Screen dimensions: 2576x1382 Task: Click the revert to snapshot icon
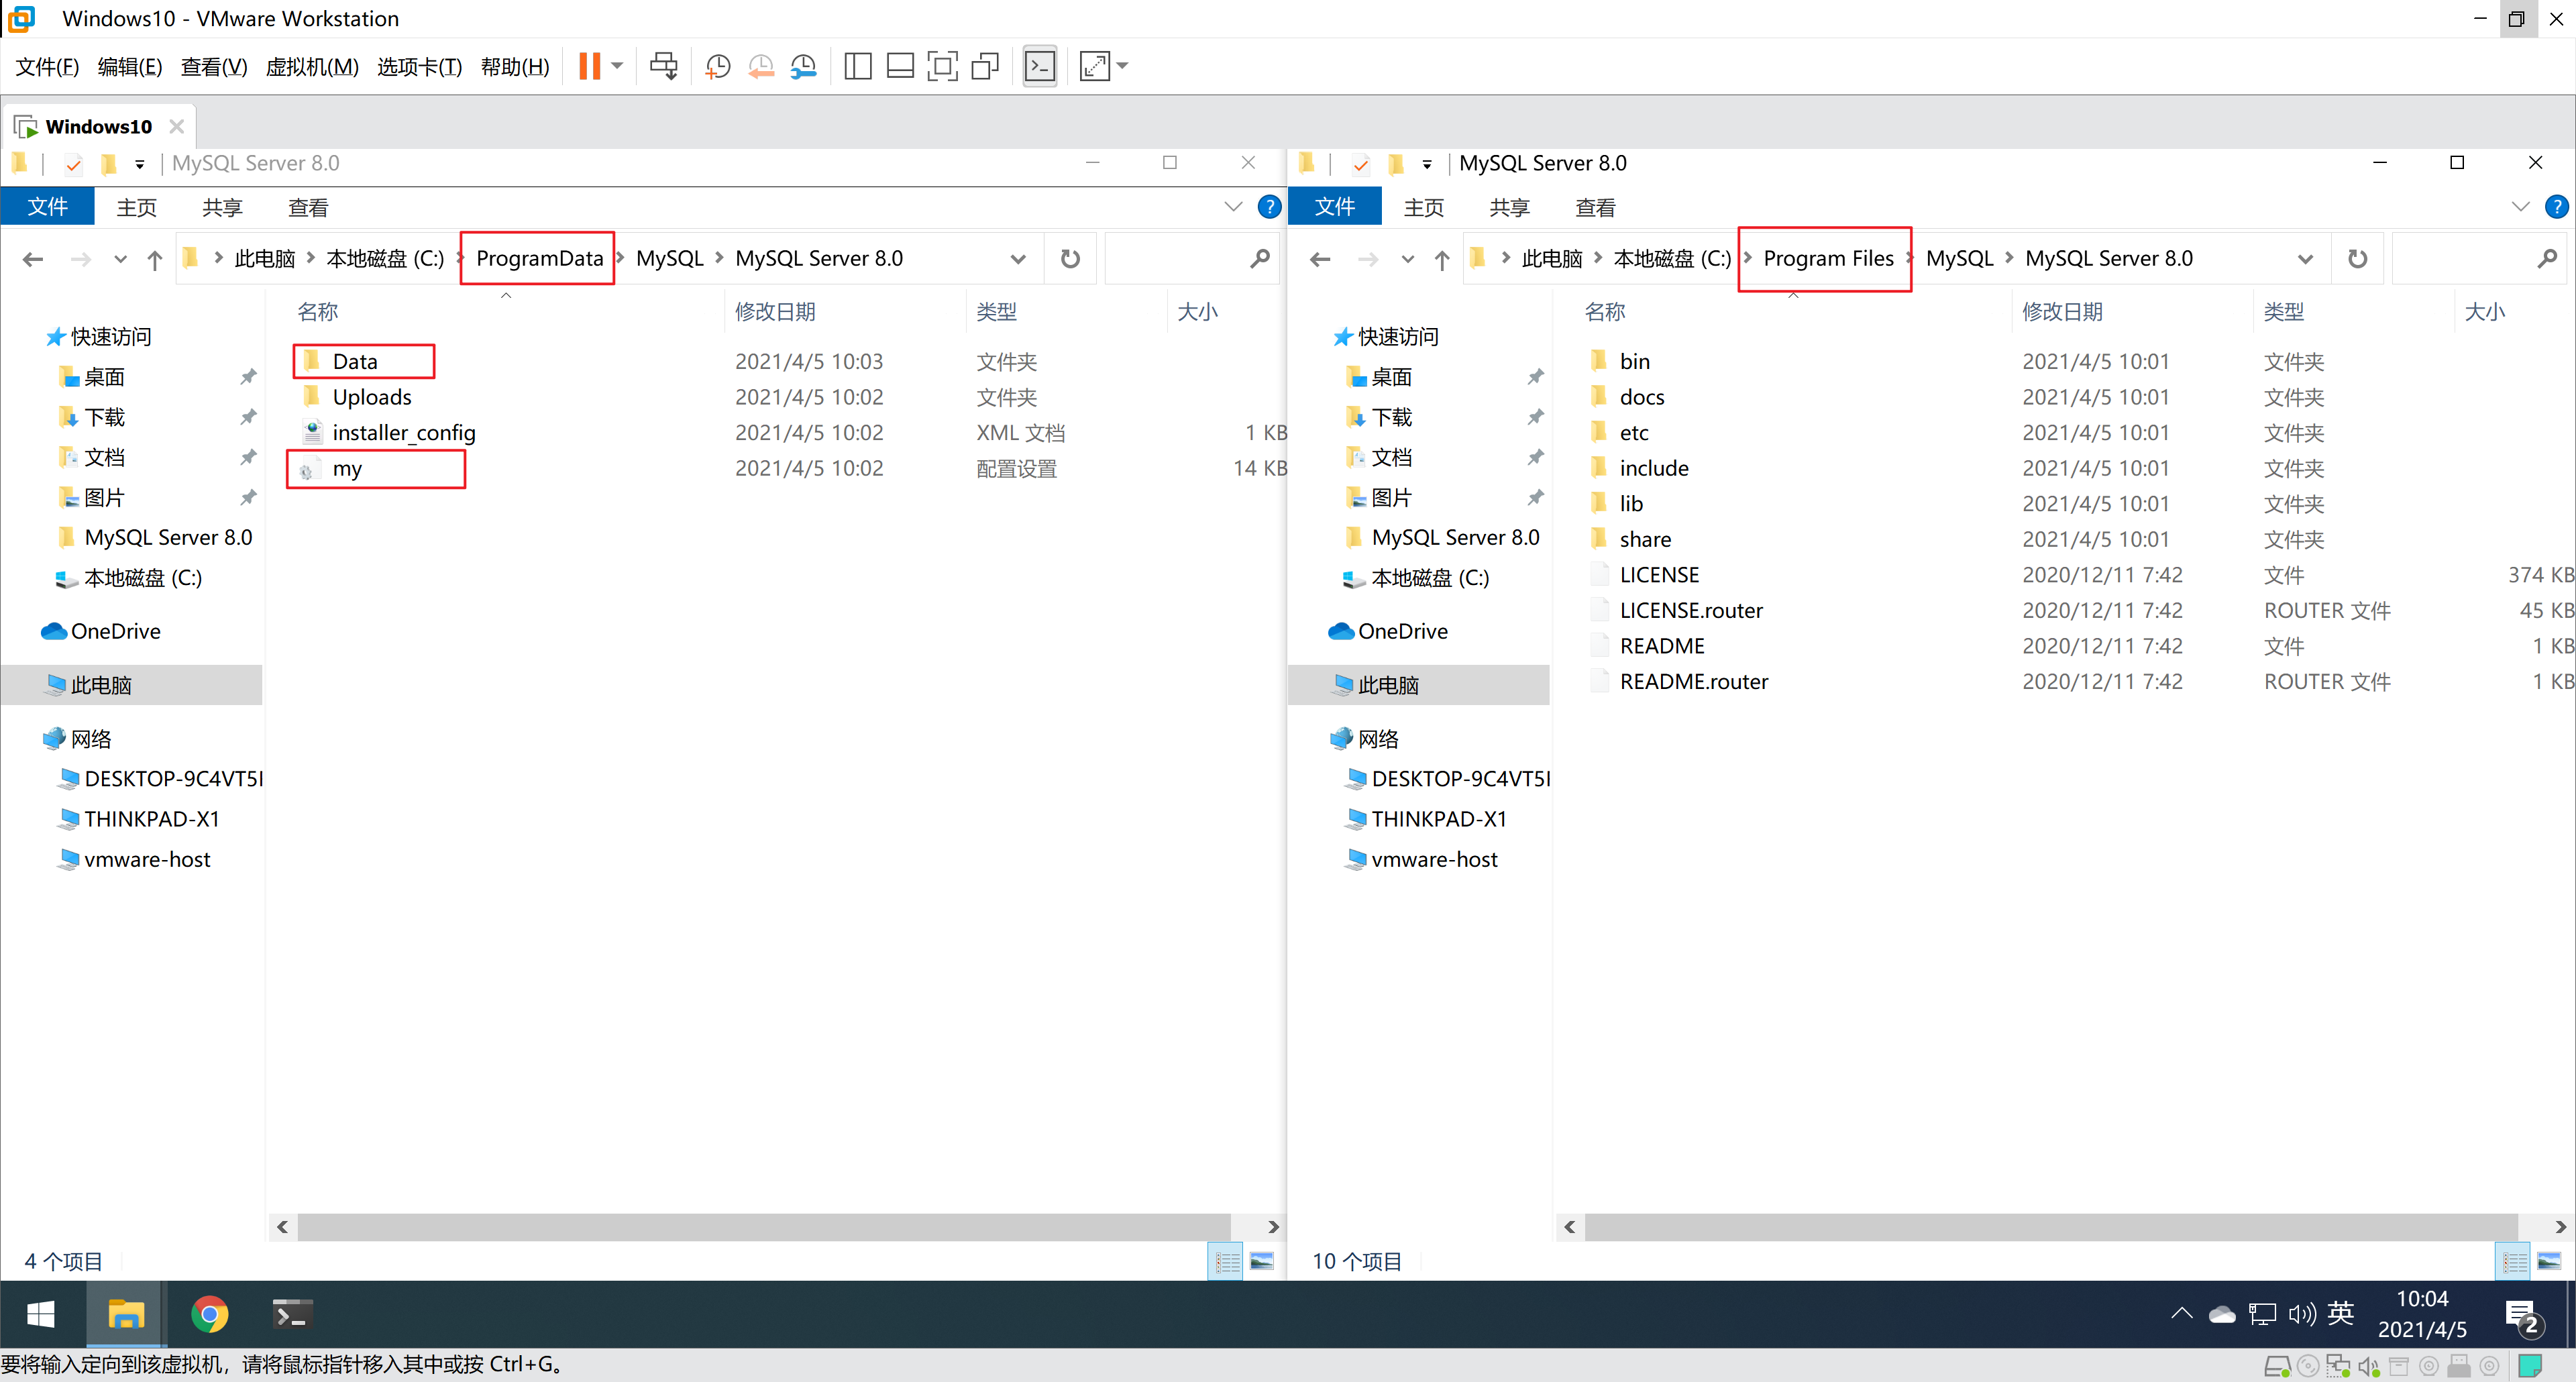761,67
